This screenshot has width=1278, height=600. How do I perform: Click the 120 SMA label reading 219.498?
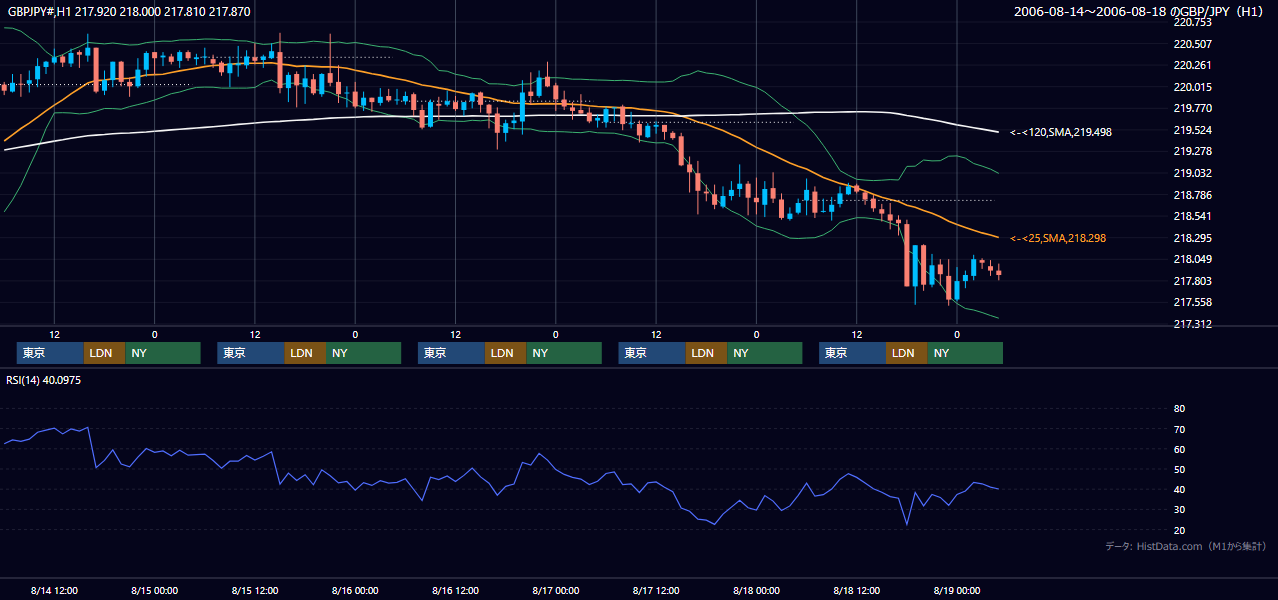click(1061, 132)
